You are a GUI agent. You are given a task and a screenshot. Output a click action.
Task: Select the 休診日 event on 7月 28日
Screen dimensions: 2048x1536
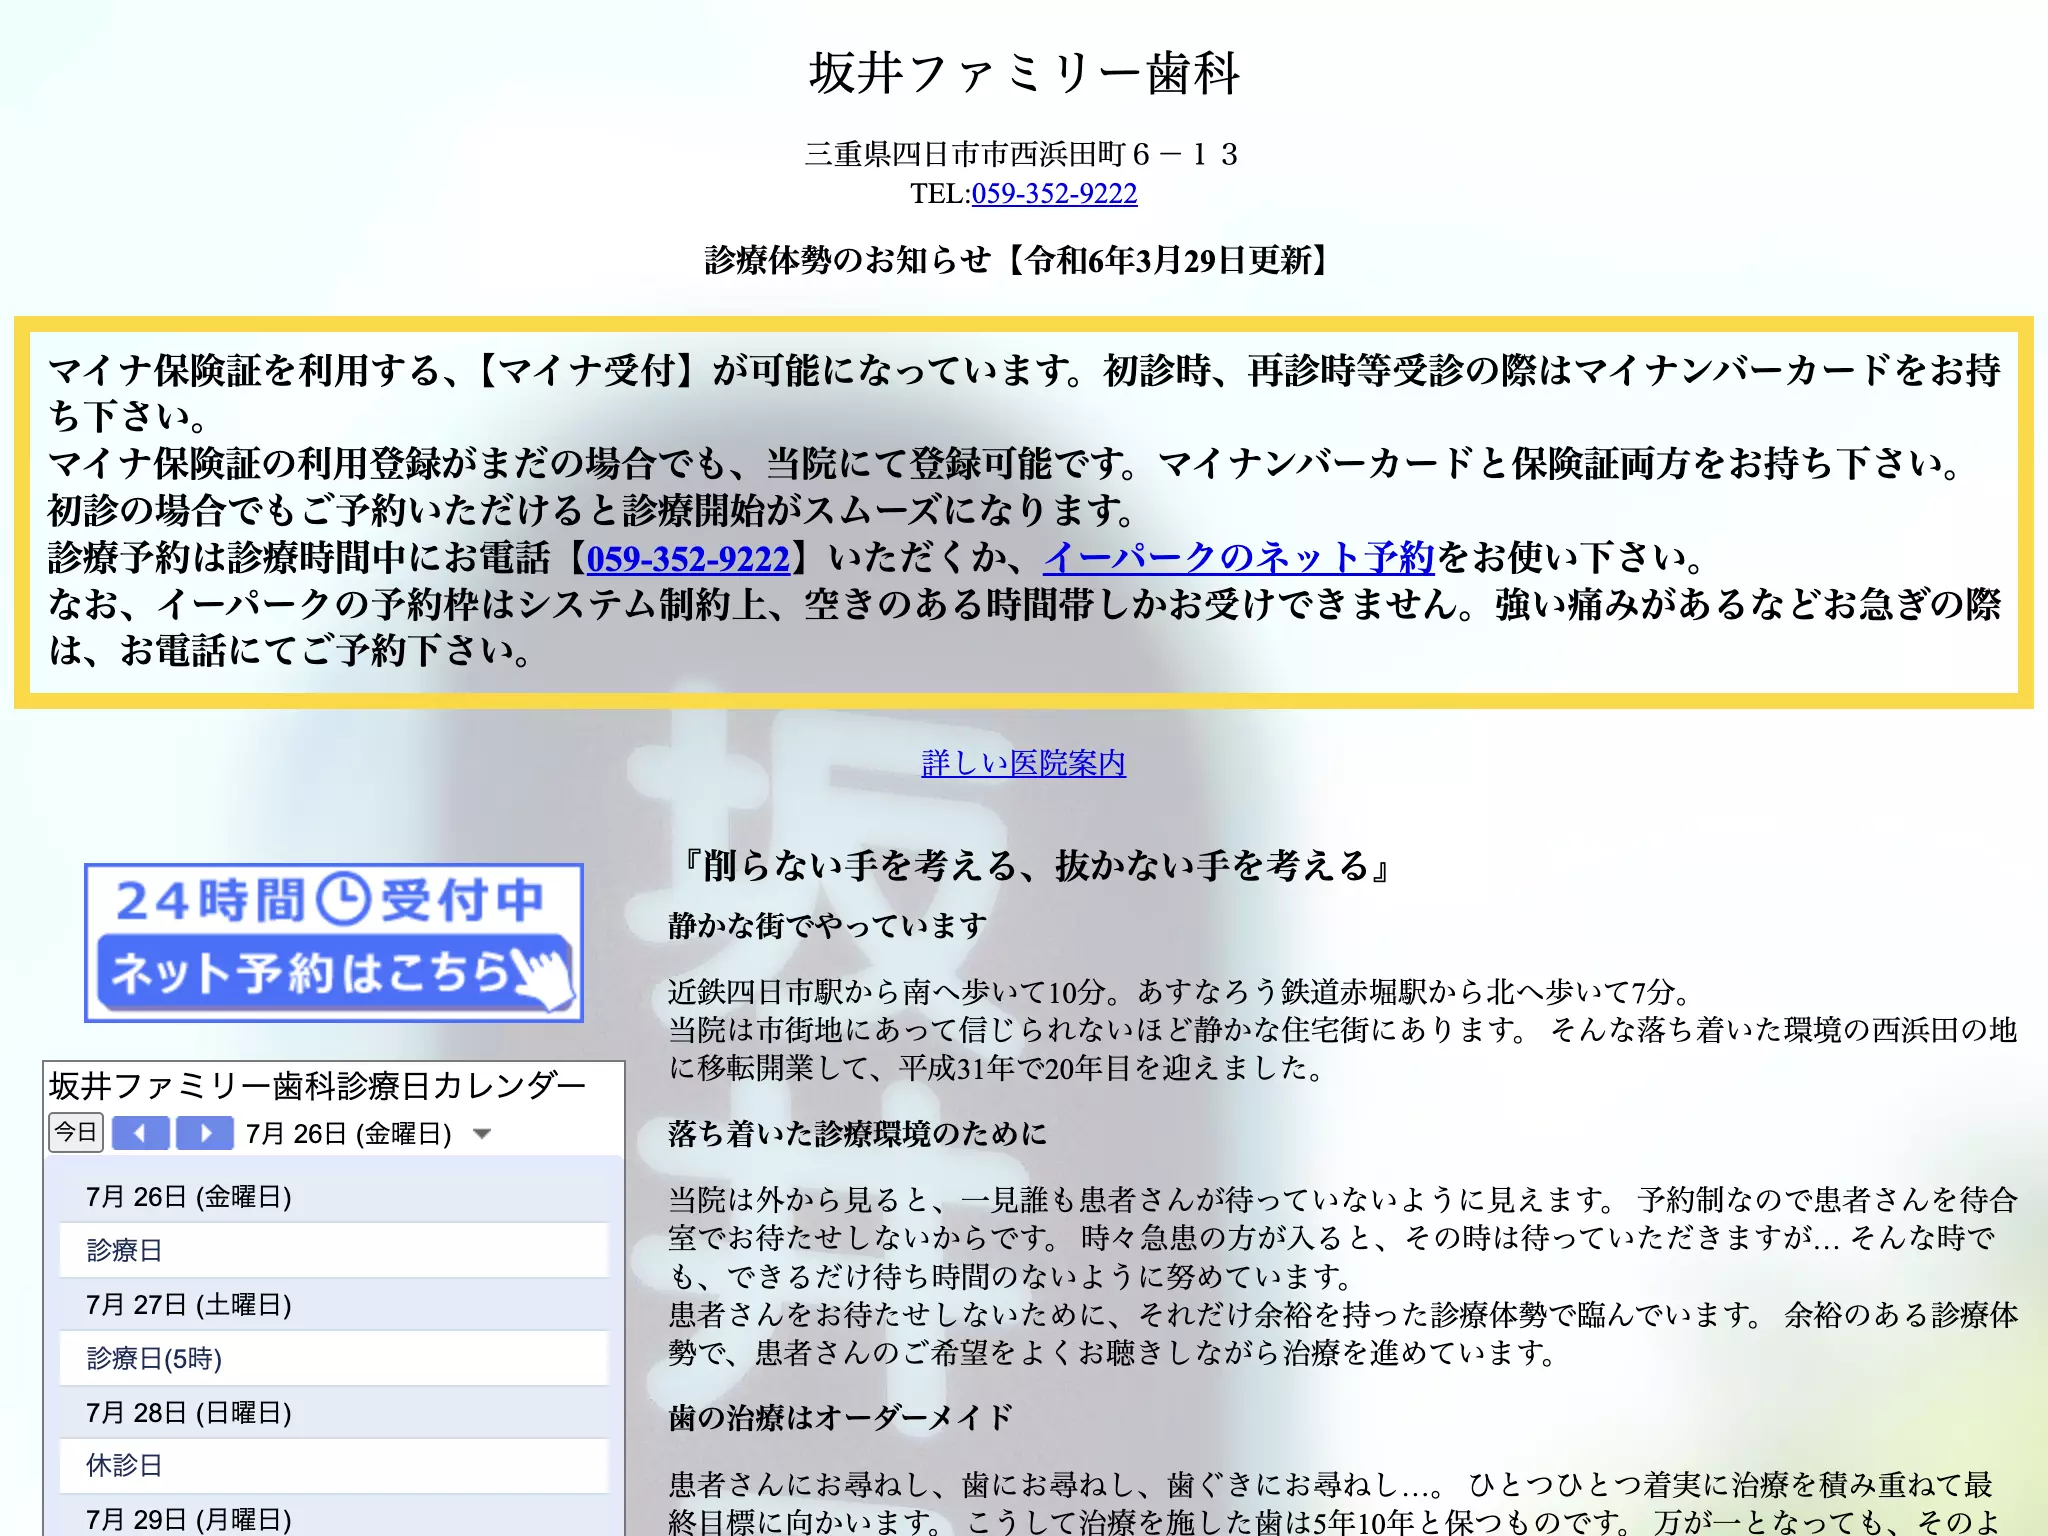[334, 1466]
